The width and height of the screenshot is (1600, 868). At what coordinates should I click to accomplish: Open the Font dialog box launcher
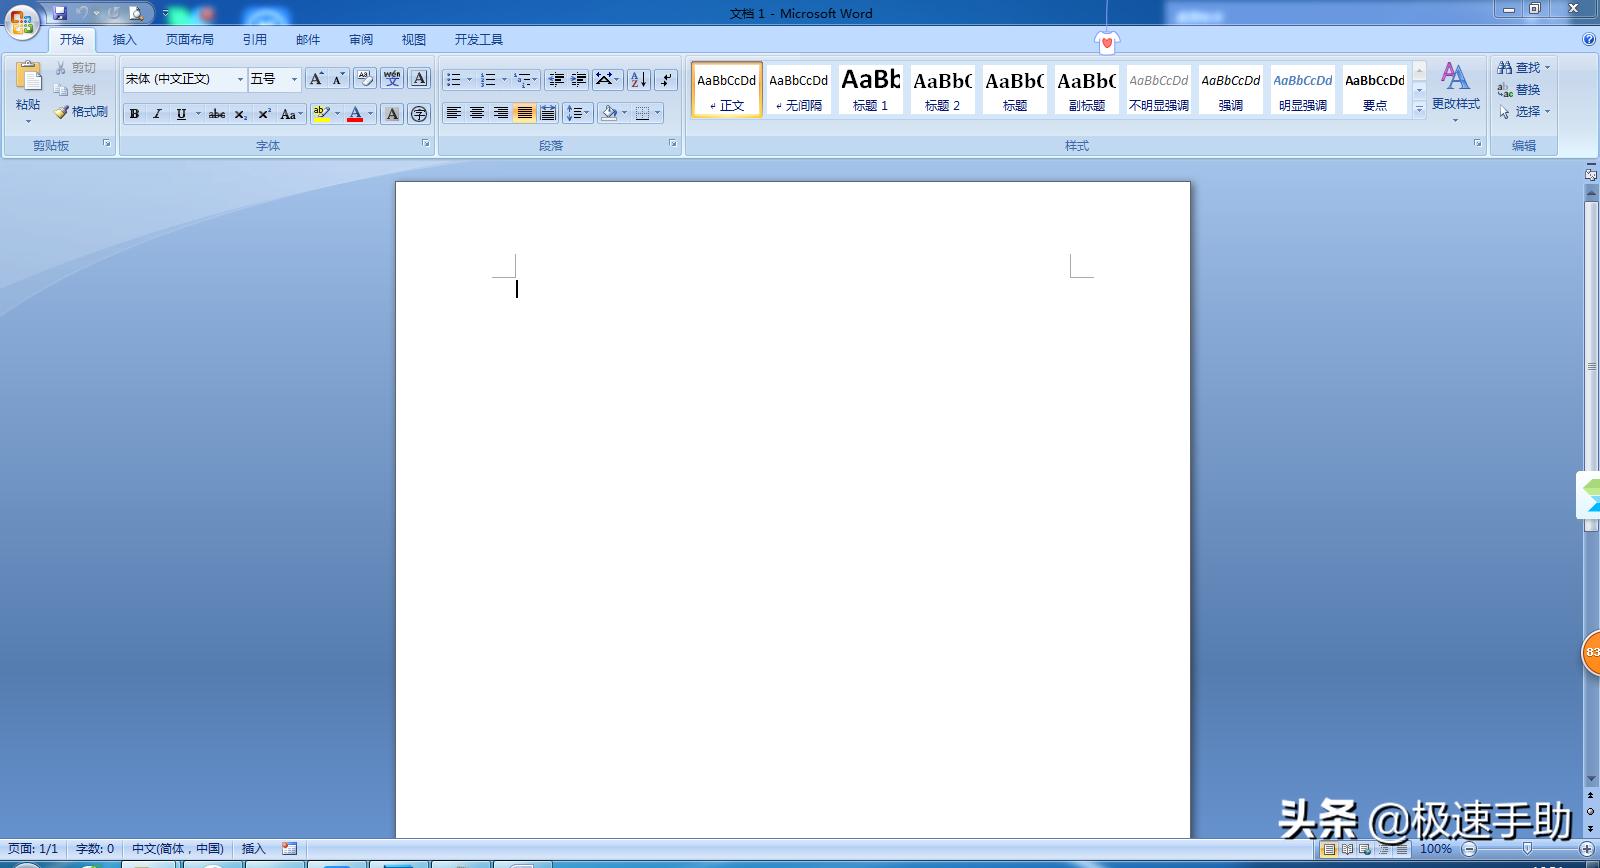(x=425, y=144)
